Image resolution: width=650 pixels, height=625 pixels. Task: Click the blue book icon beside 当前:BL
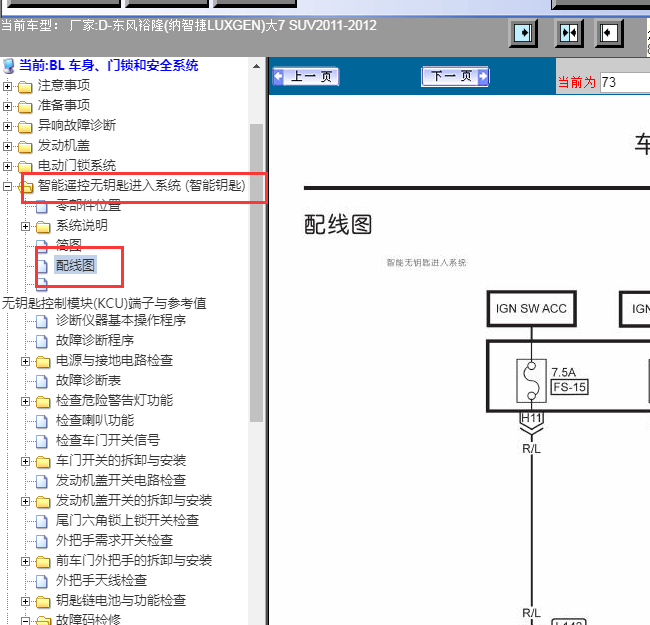(9, 66)
